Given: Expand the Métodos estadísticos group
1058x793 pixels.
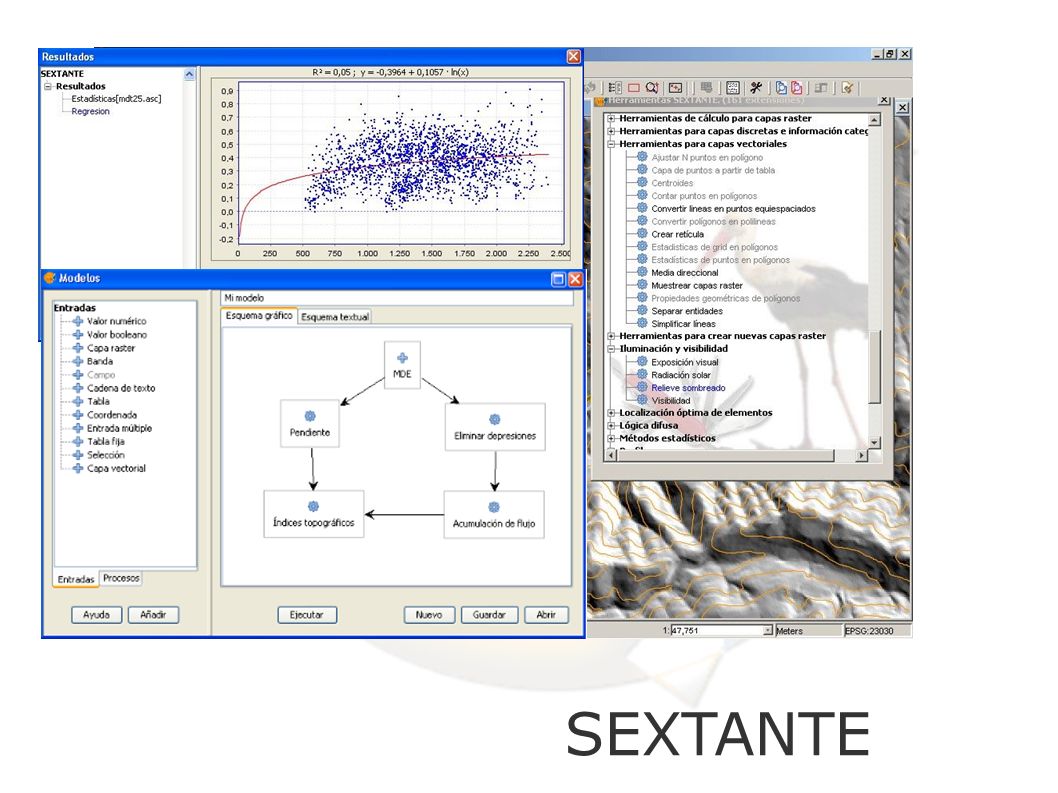Looking at the screenshot, I should pos(611,438).
